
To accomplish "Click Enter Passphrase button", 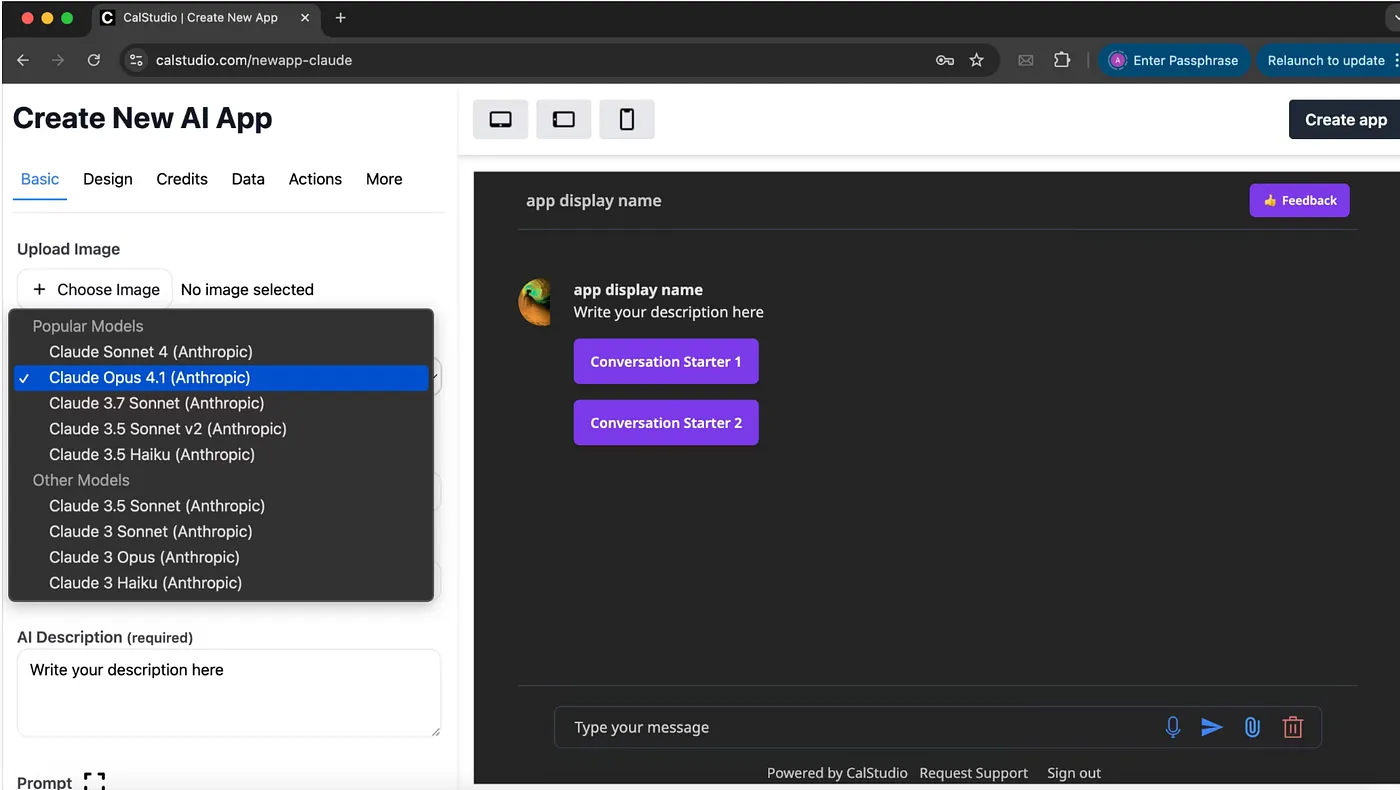I will coord(1175,60).
